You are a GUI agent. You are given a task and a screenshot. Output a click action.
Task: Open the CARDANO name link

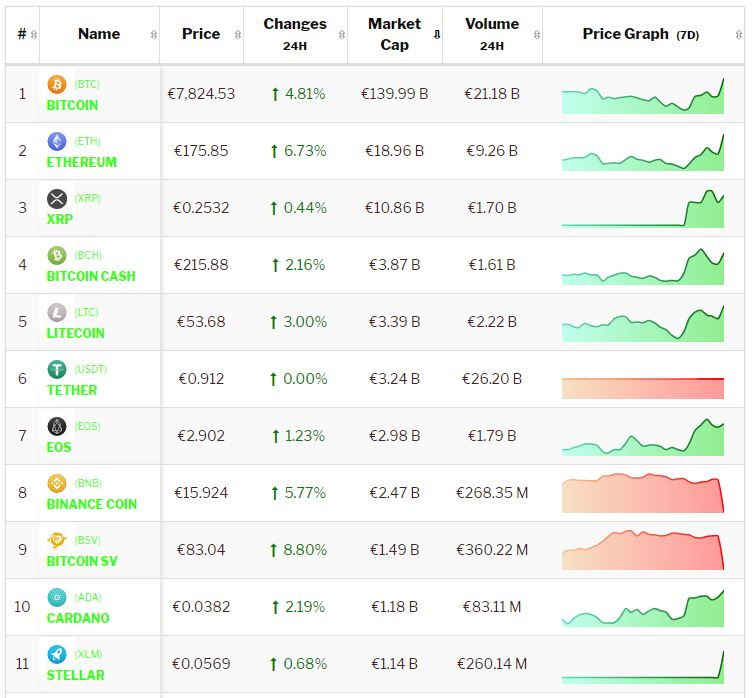tap(78, 618)
